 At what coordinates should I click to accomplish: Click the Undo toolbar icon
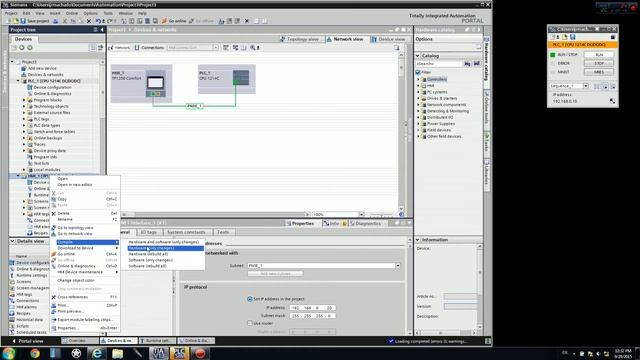pyautogui.click(x=98, y=21)
